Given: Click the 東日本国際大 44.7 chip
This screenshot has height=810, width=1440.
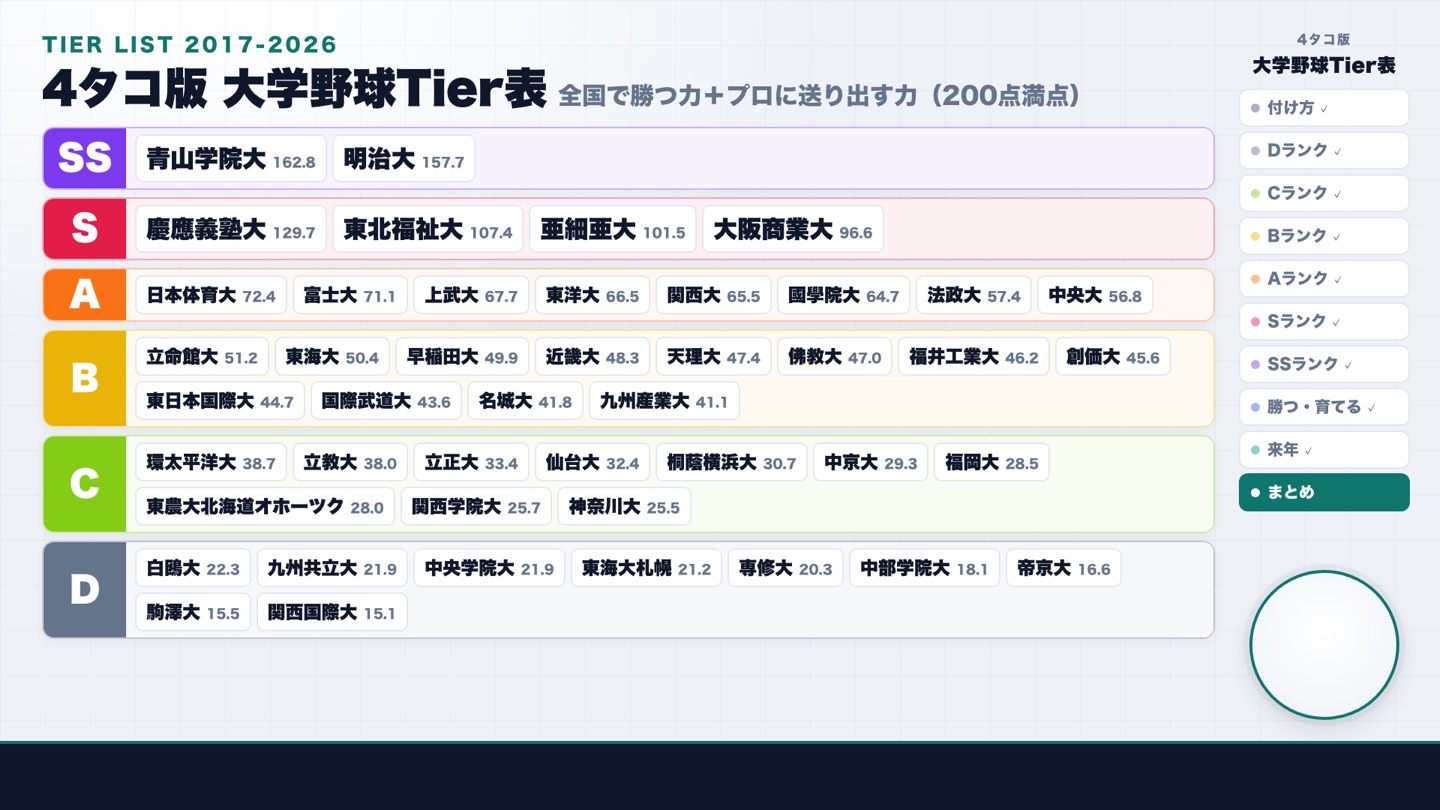Looking at the screenshot, I should [220, 401].
